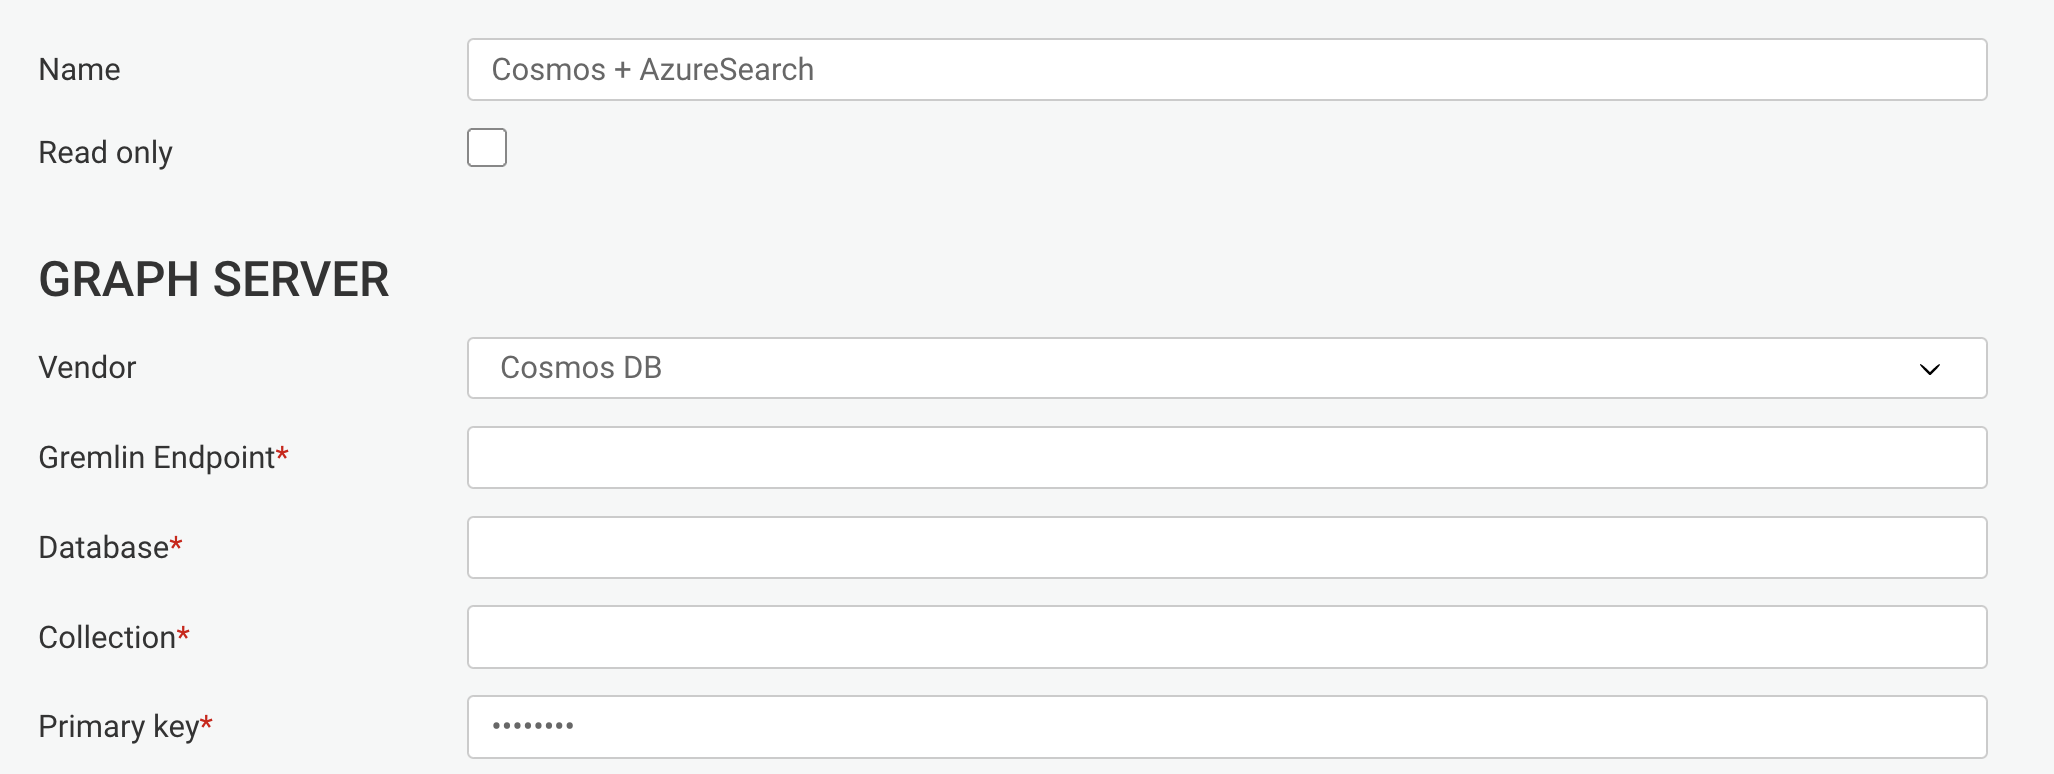This screenshot has width=2054, height=774.
Task: Click the "Cosmos DB" selected value text
Action: [x=581, y=368]
